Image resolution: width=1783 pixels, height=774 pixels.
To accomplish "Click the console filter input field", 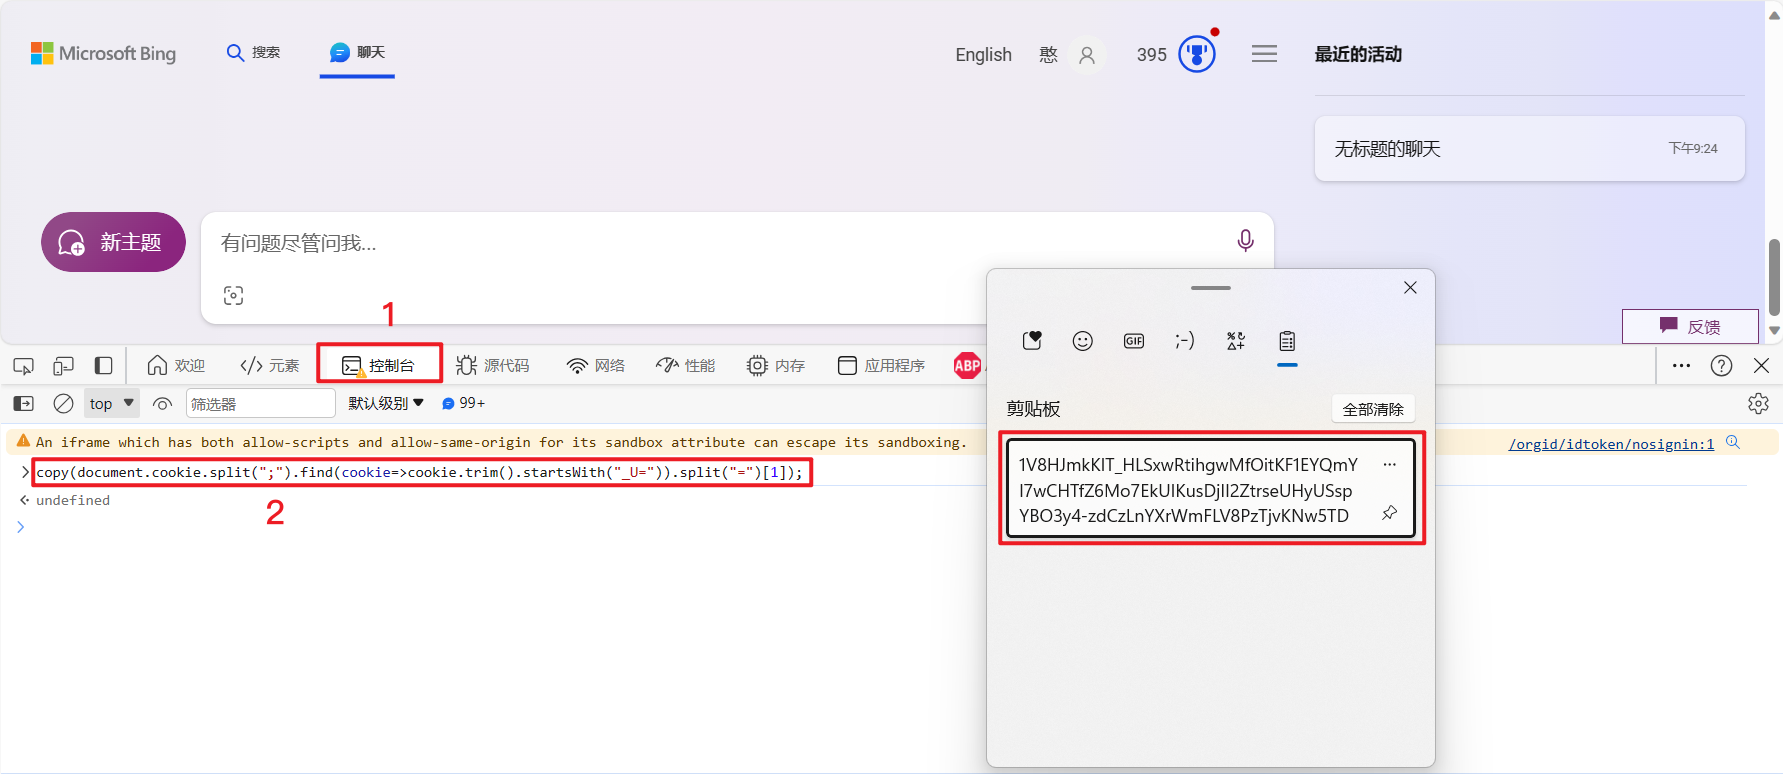I will pos(260,404).
